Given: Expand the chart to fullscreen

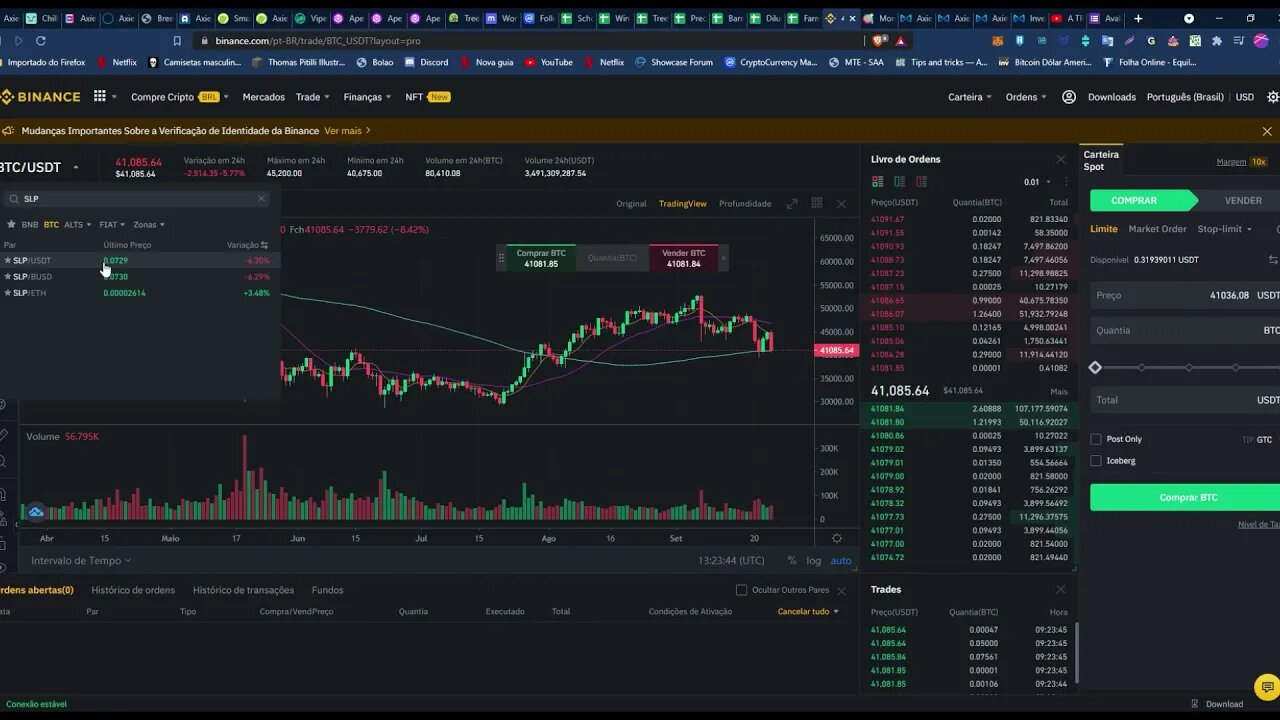Looking at the screenshot, I should pos(792,203).
